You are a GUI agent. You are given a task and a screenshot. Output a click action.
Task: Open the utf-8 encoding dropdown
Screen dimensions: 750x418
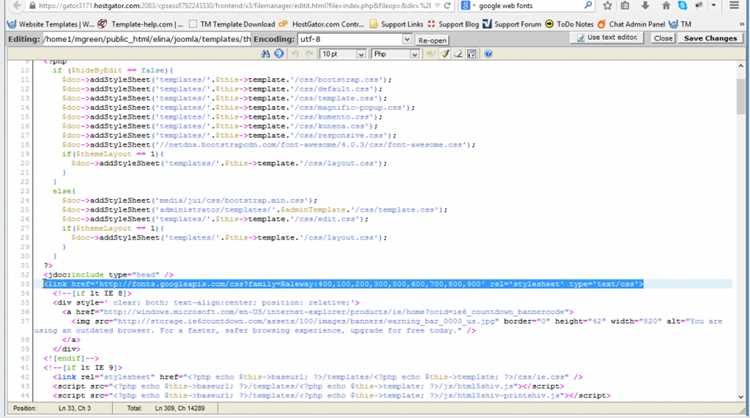[x=354, y=39]
